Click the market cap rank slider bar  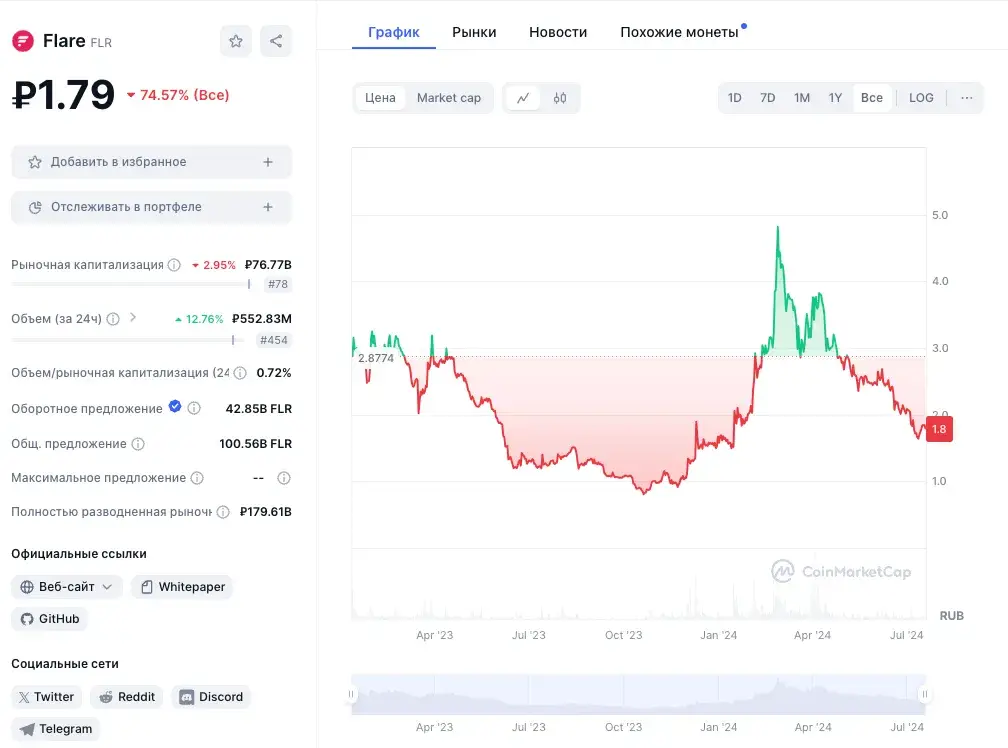click(130, 284)
